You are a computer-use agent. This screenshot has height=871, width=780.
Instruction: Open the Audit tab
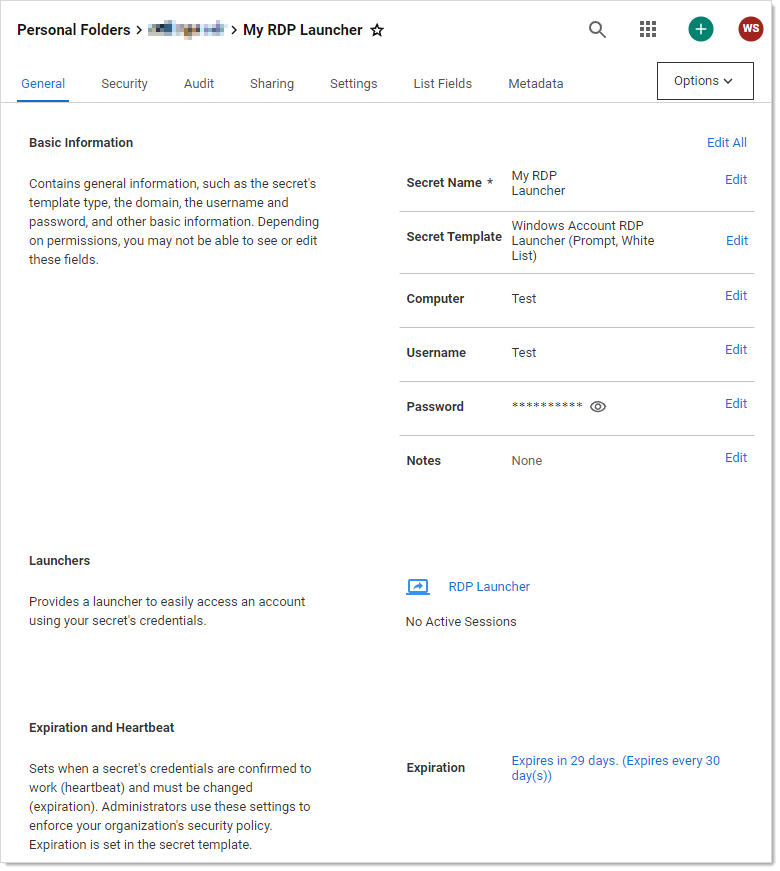coord(199,84)
